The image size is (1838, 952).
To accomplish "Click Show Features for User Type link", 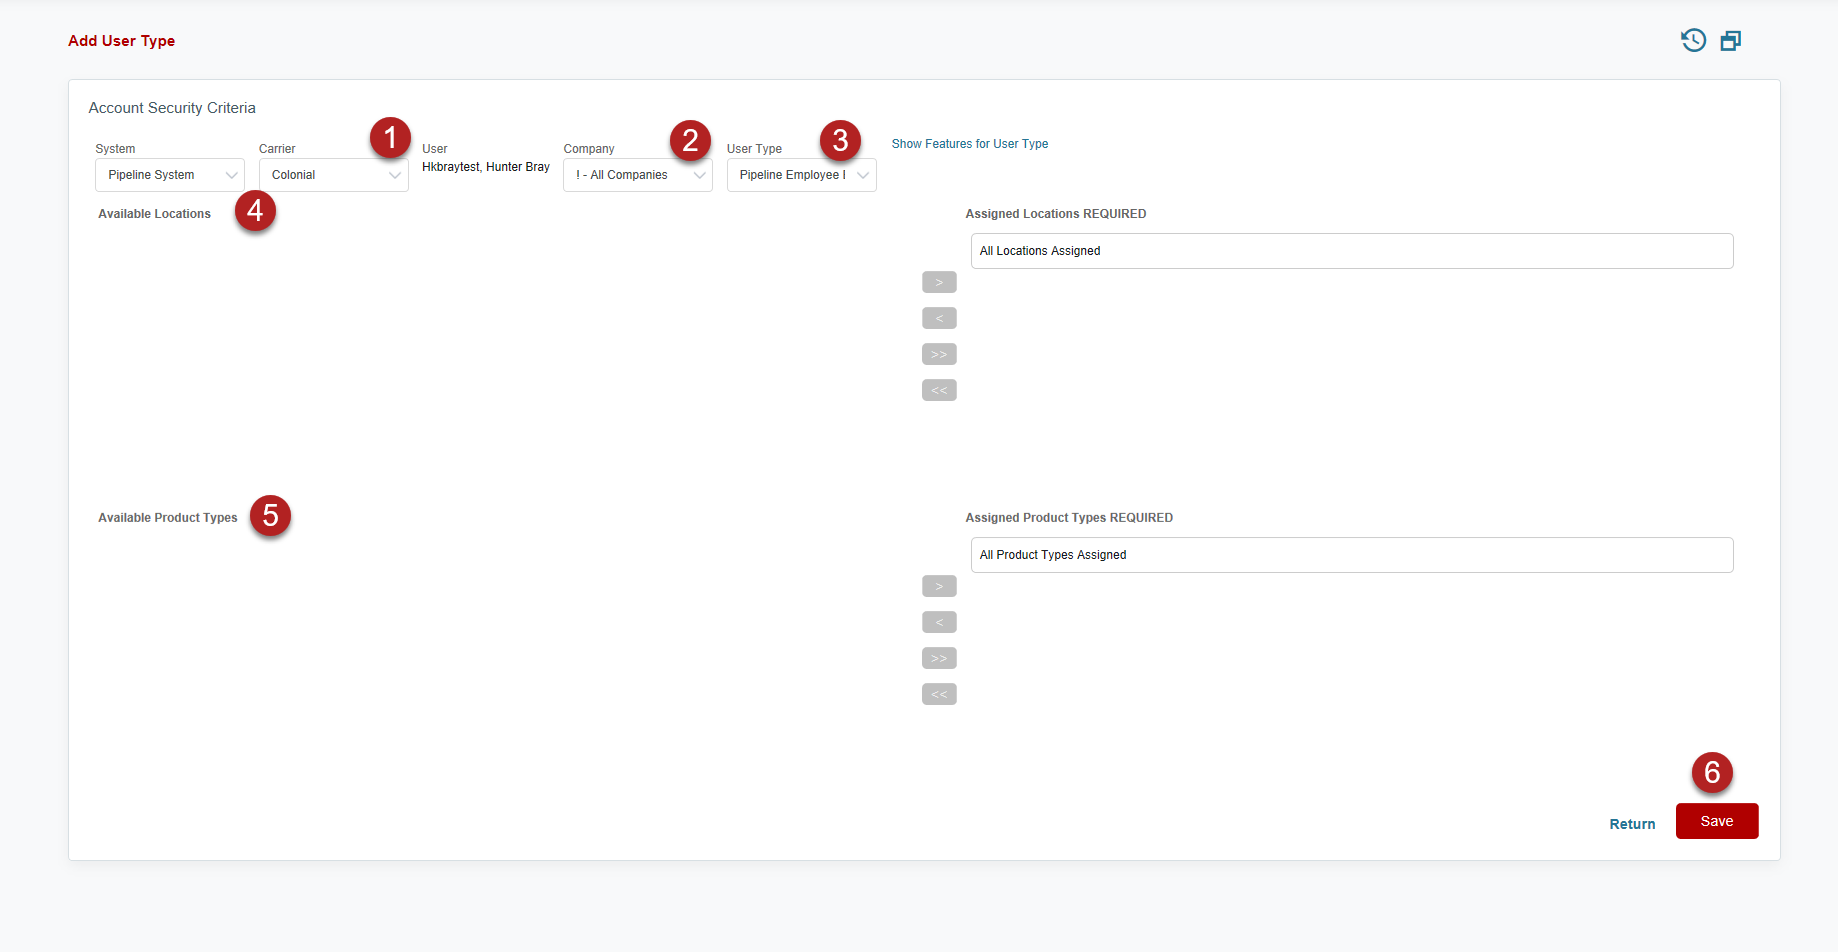I will tap(969, 144).
